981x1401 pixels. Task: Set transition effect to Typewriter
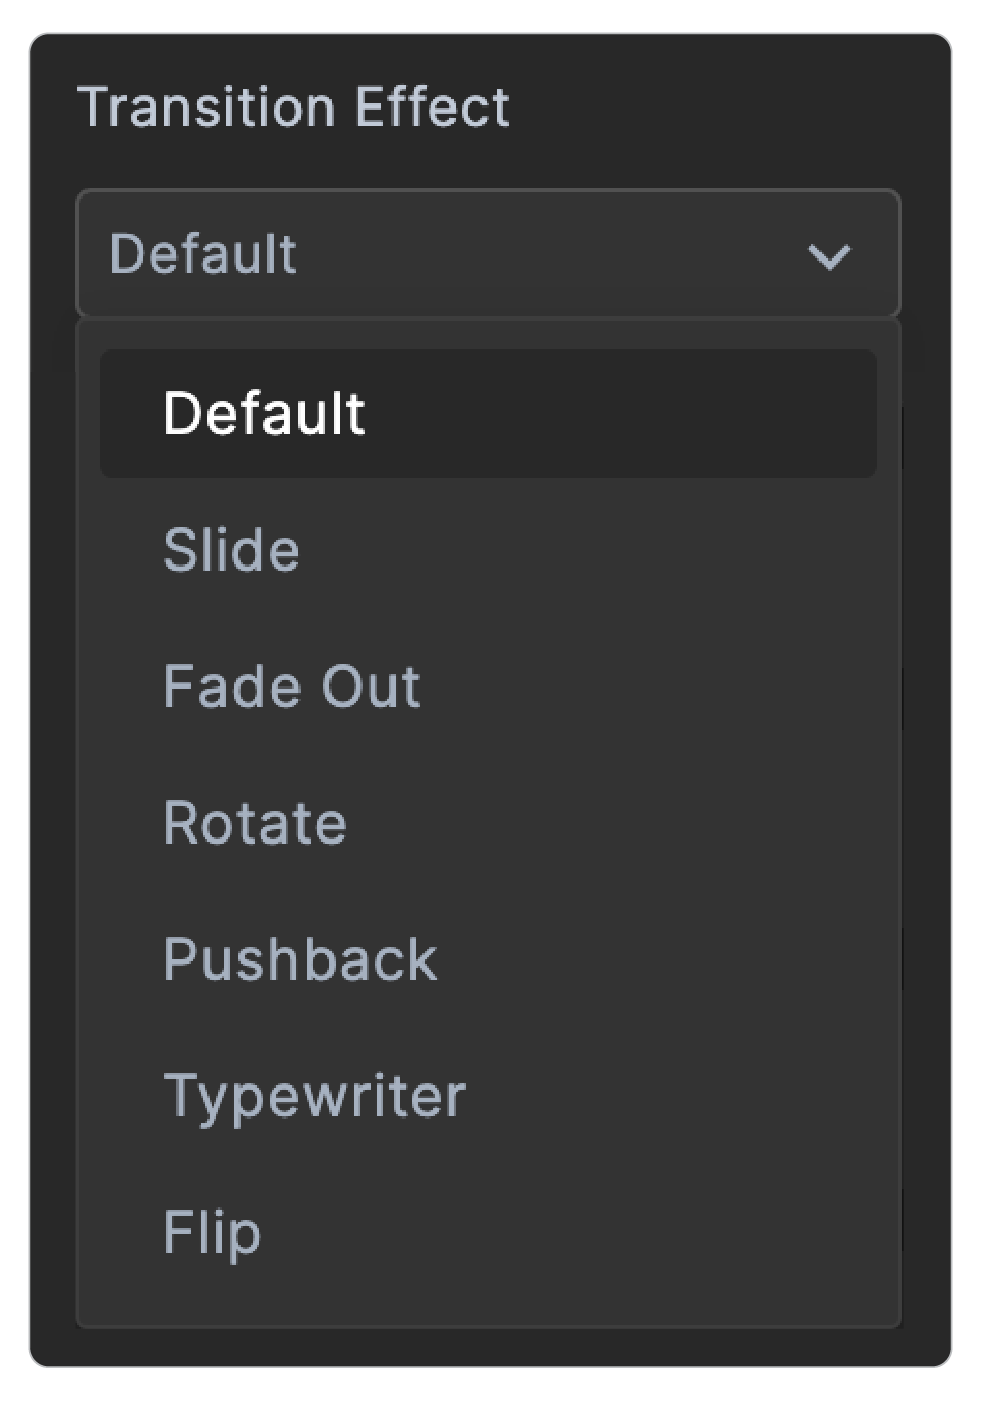coord(314,1096)
